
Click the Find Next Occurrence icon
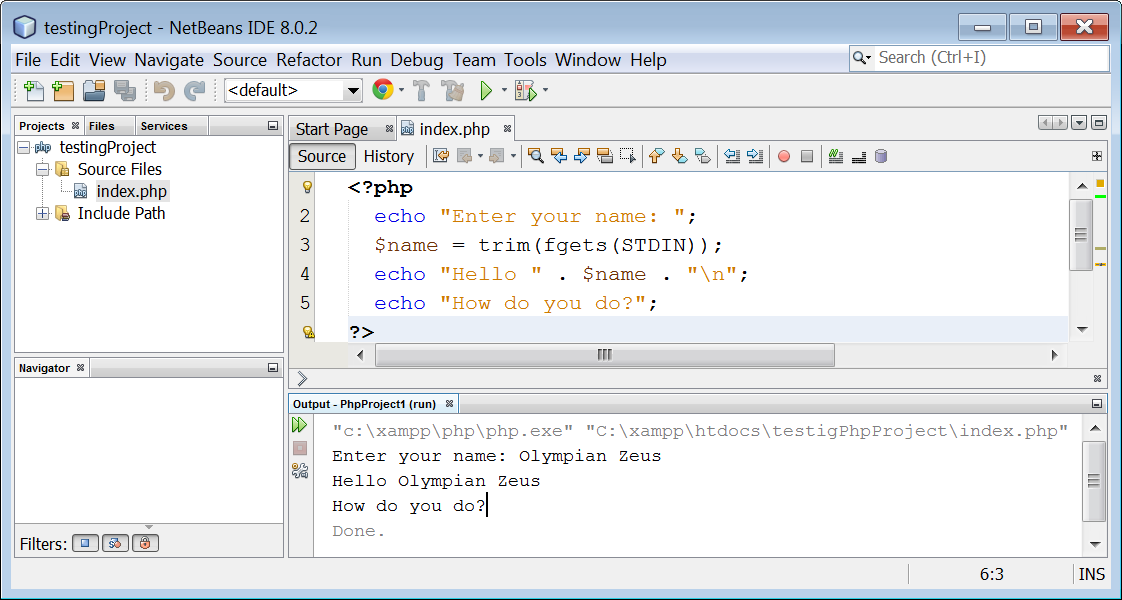click(x=582, y=156)
